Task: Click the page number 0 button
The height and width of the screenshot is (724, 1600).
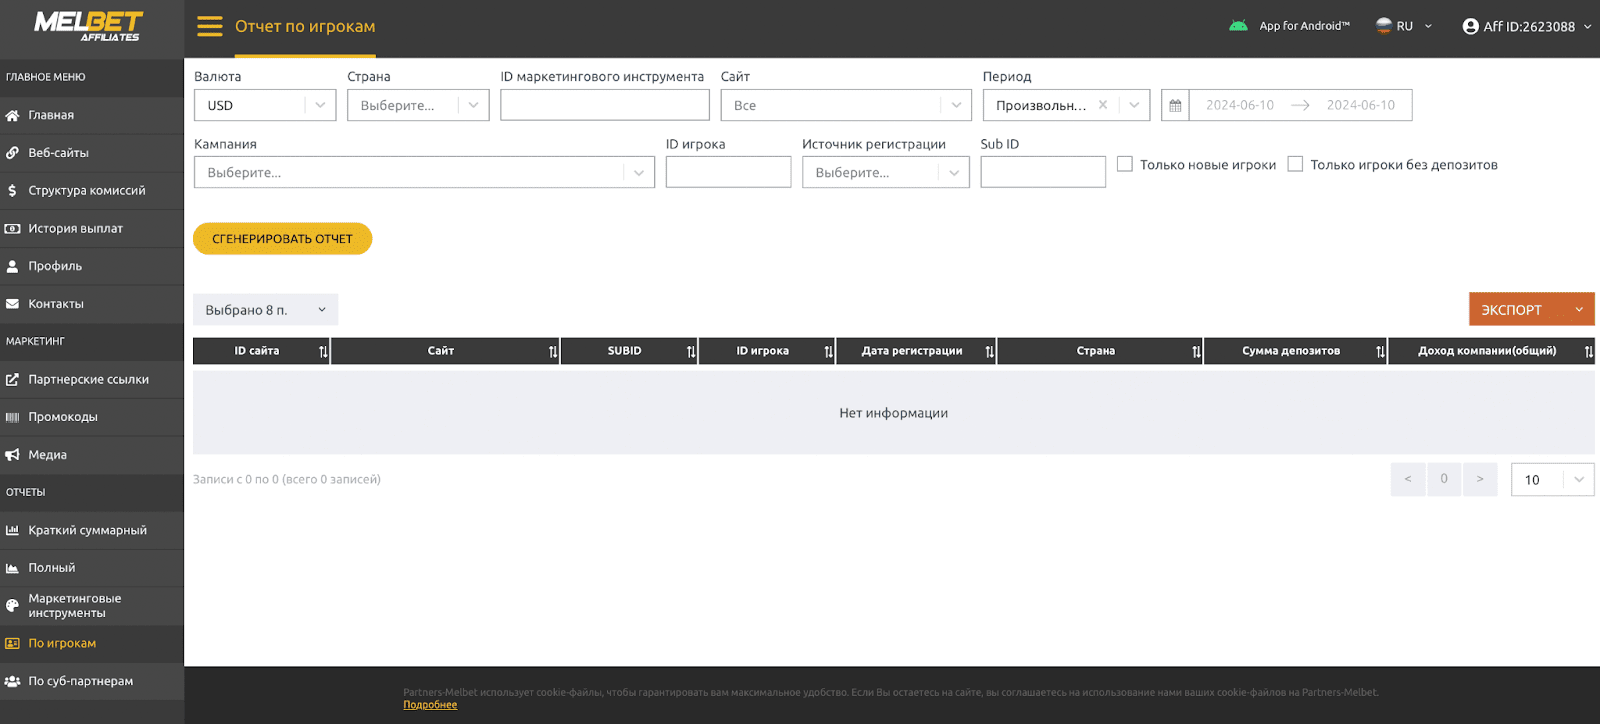Action: tap(1444, 479)
